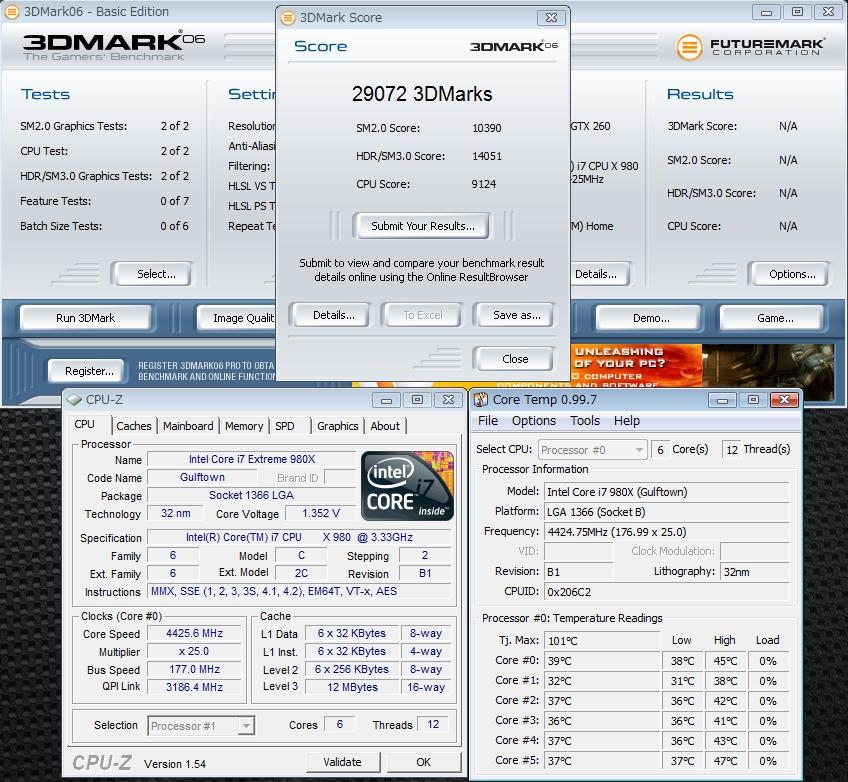Viewport: 848px width, 782px height.
Task: Click the Futuremark Corporation logo
Action: 751,47
